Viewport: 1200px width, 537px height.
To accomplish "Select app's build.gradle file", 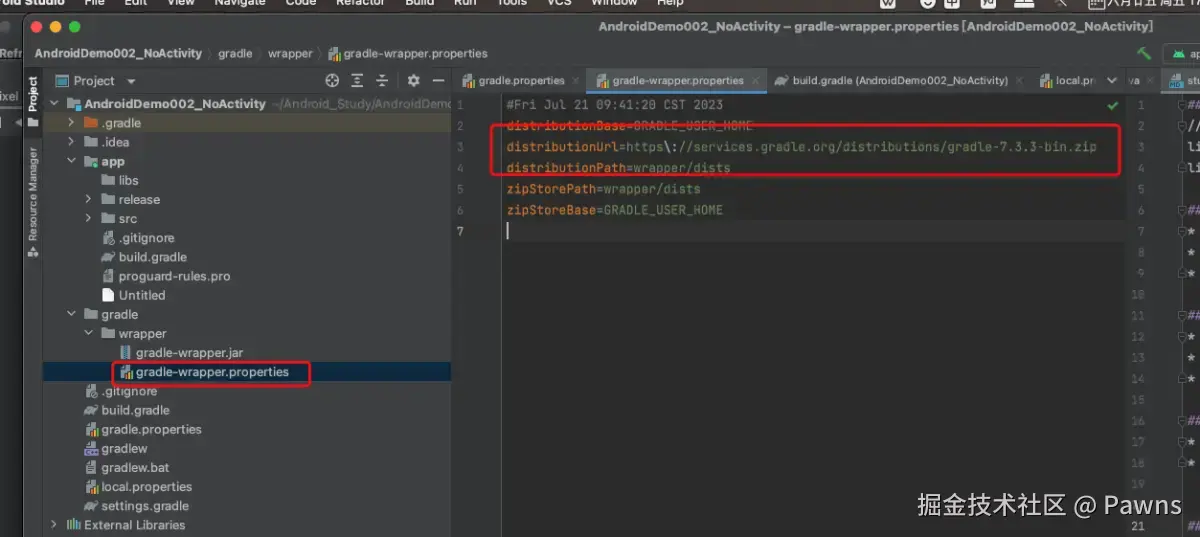I will pos(146,257).
